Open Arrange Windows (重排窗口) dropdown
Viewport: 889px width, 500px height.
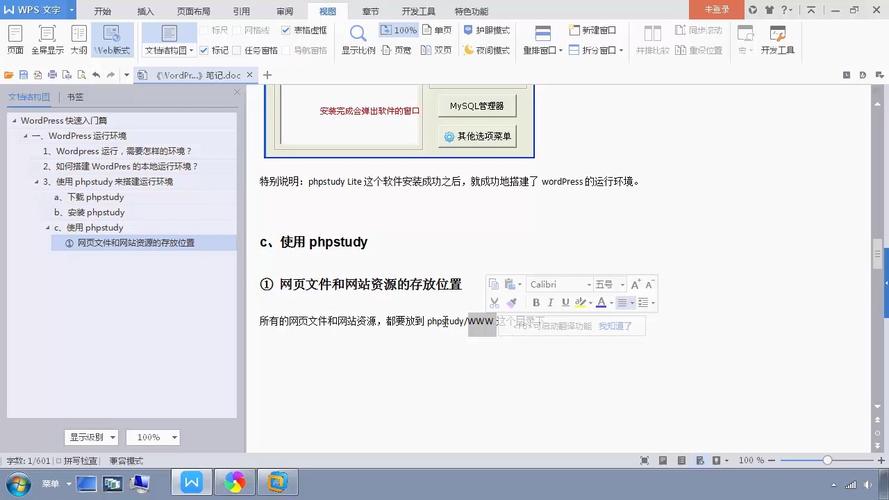(x=543, y=50)
